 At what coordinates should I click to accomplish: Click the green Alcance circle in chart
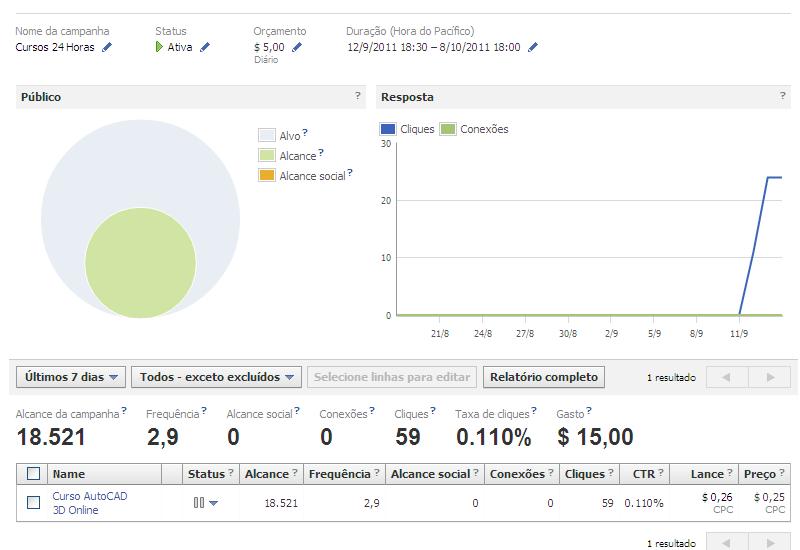pyautogui.click(x=140, y=263)
